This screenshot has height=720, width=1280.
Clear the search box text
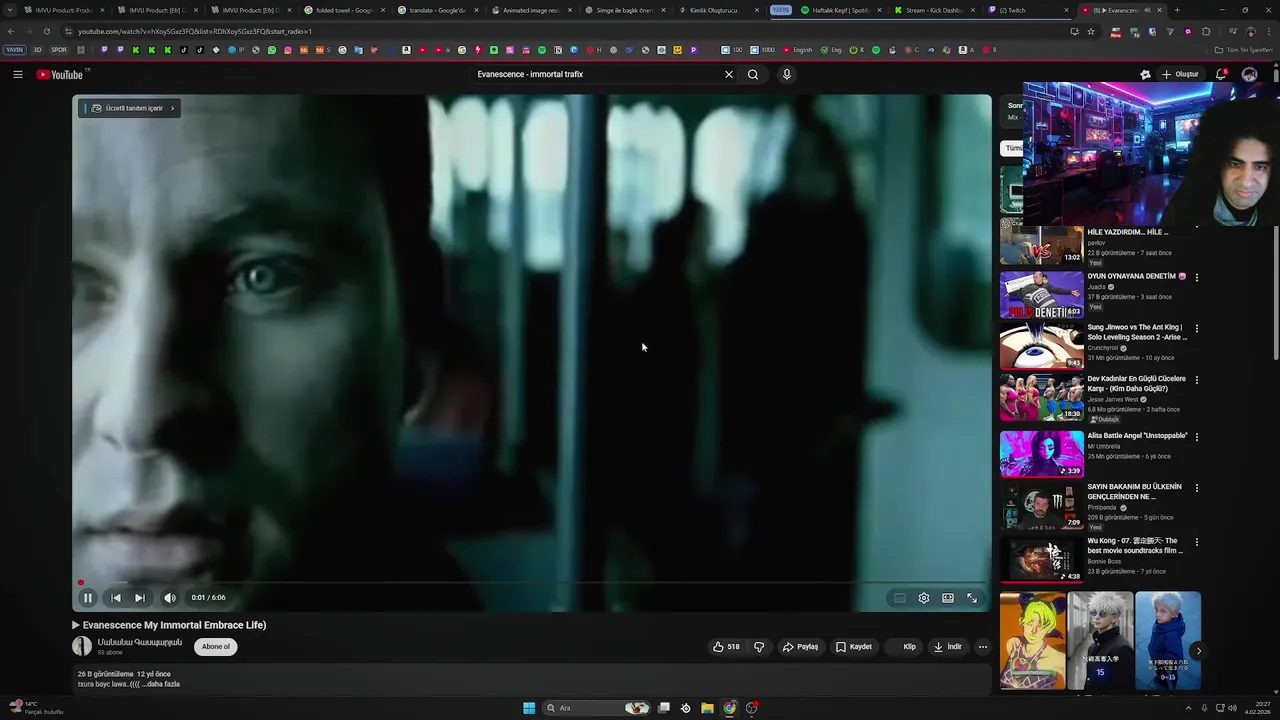(729, 74)
